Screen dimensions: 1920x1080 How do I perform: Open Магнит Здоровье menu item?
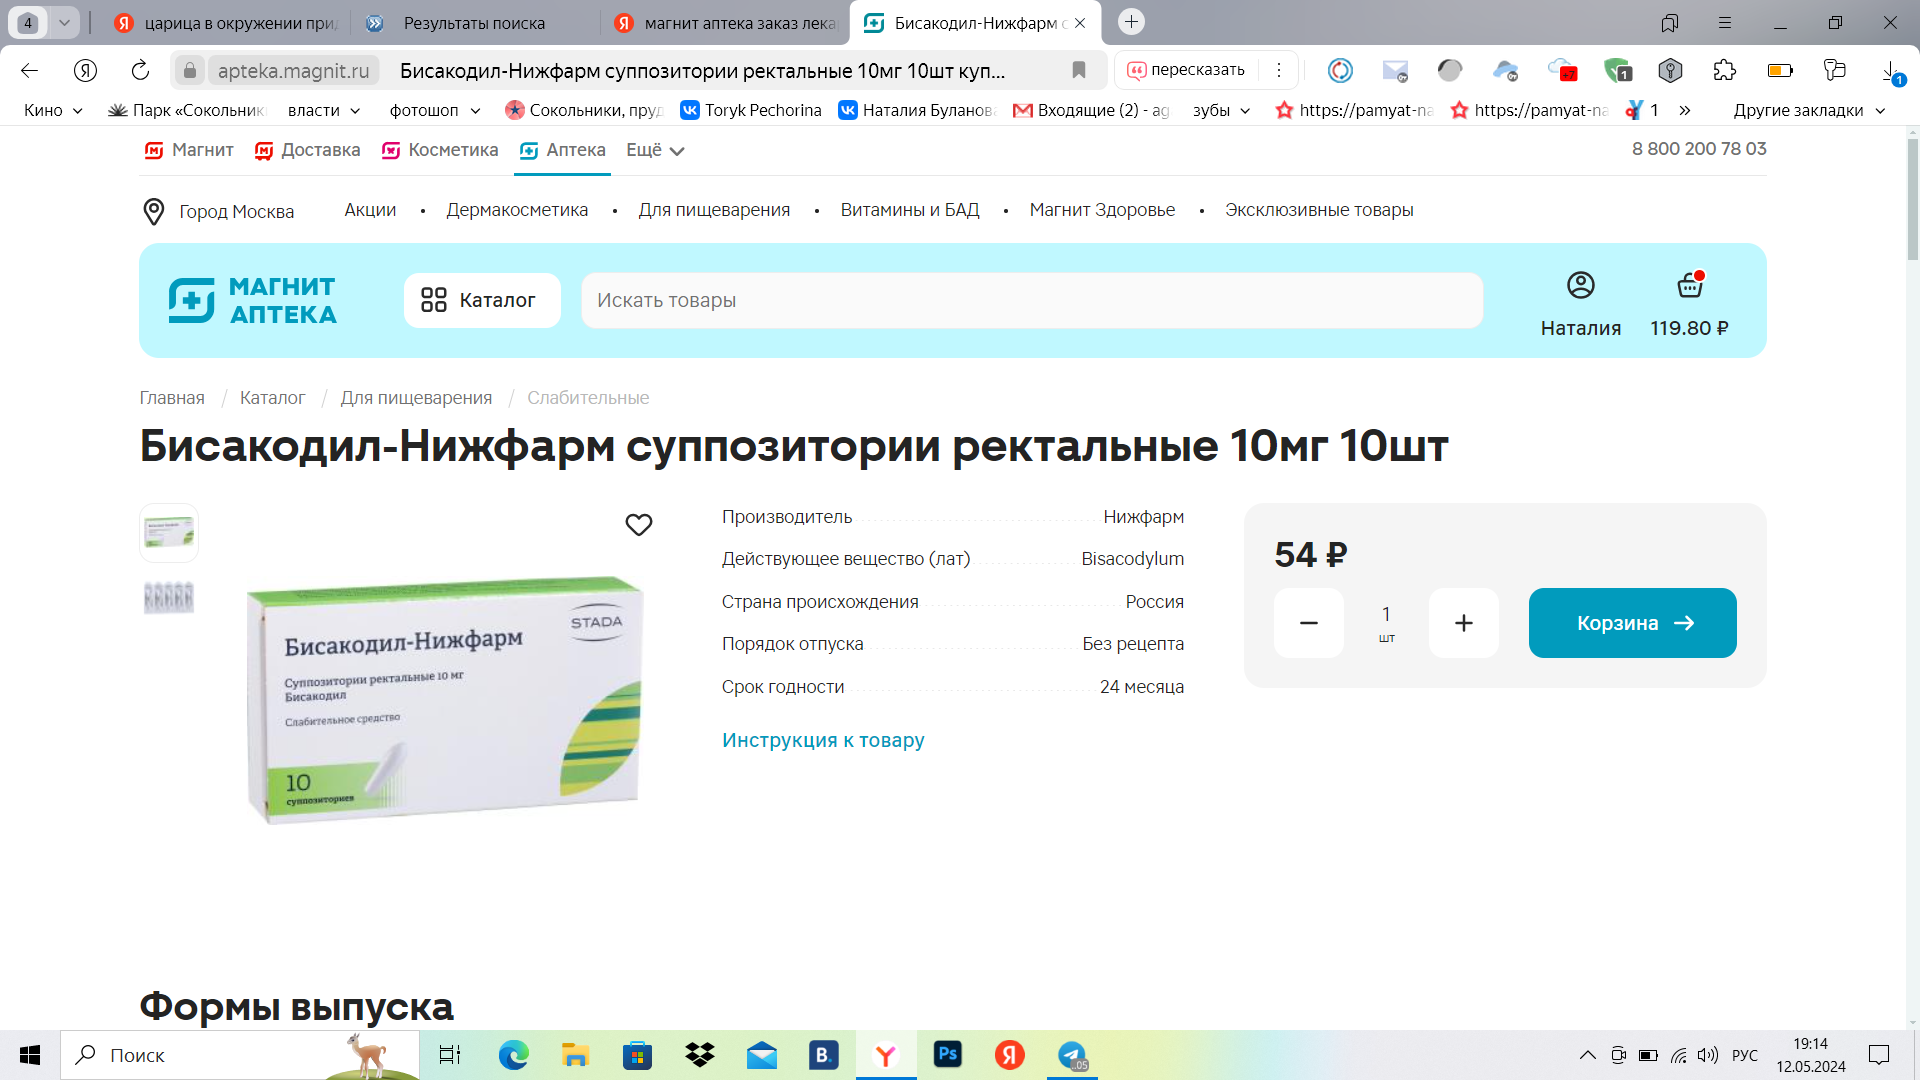point(1102,210)
